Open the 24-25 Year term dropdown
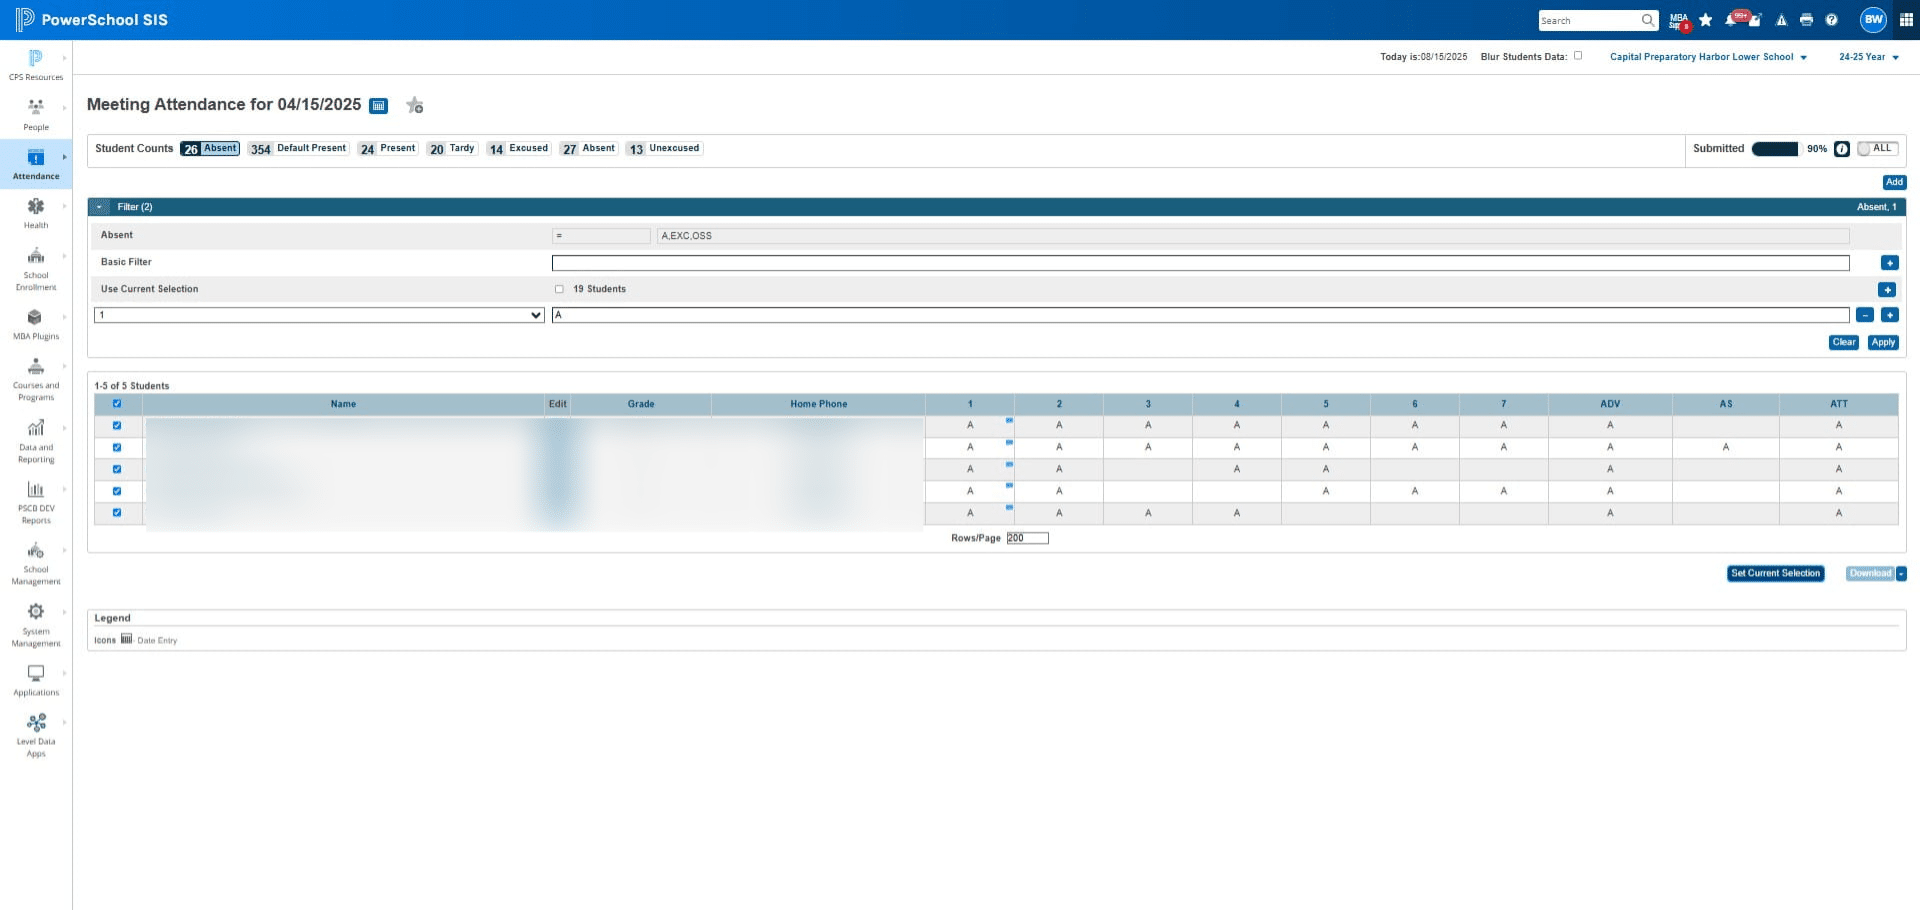1920x910 pixels. tap(1868, 57)
